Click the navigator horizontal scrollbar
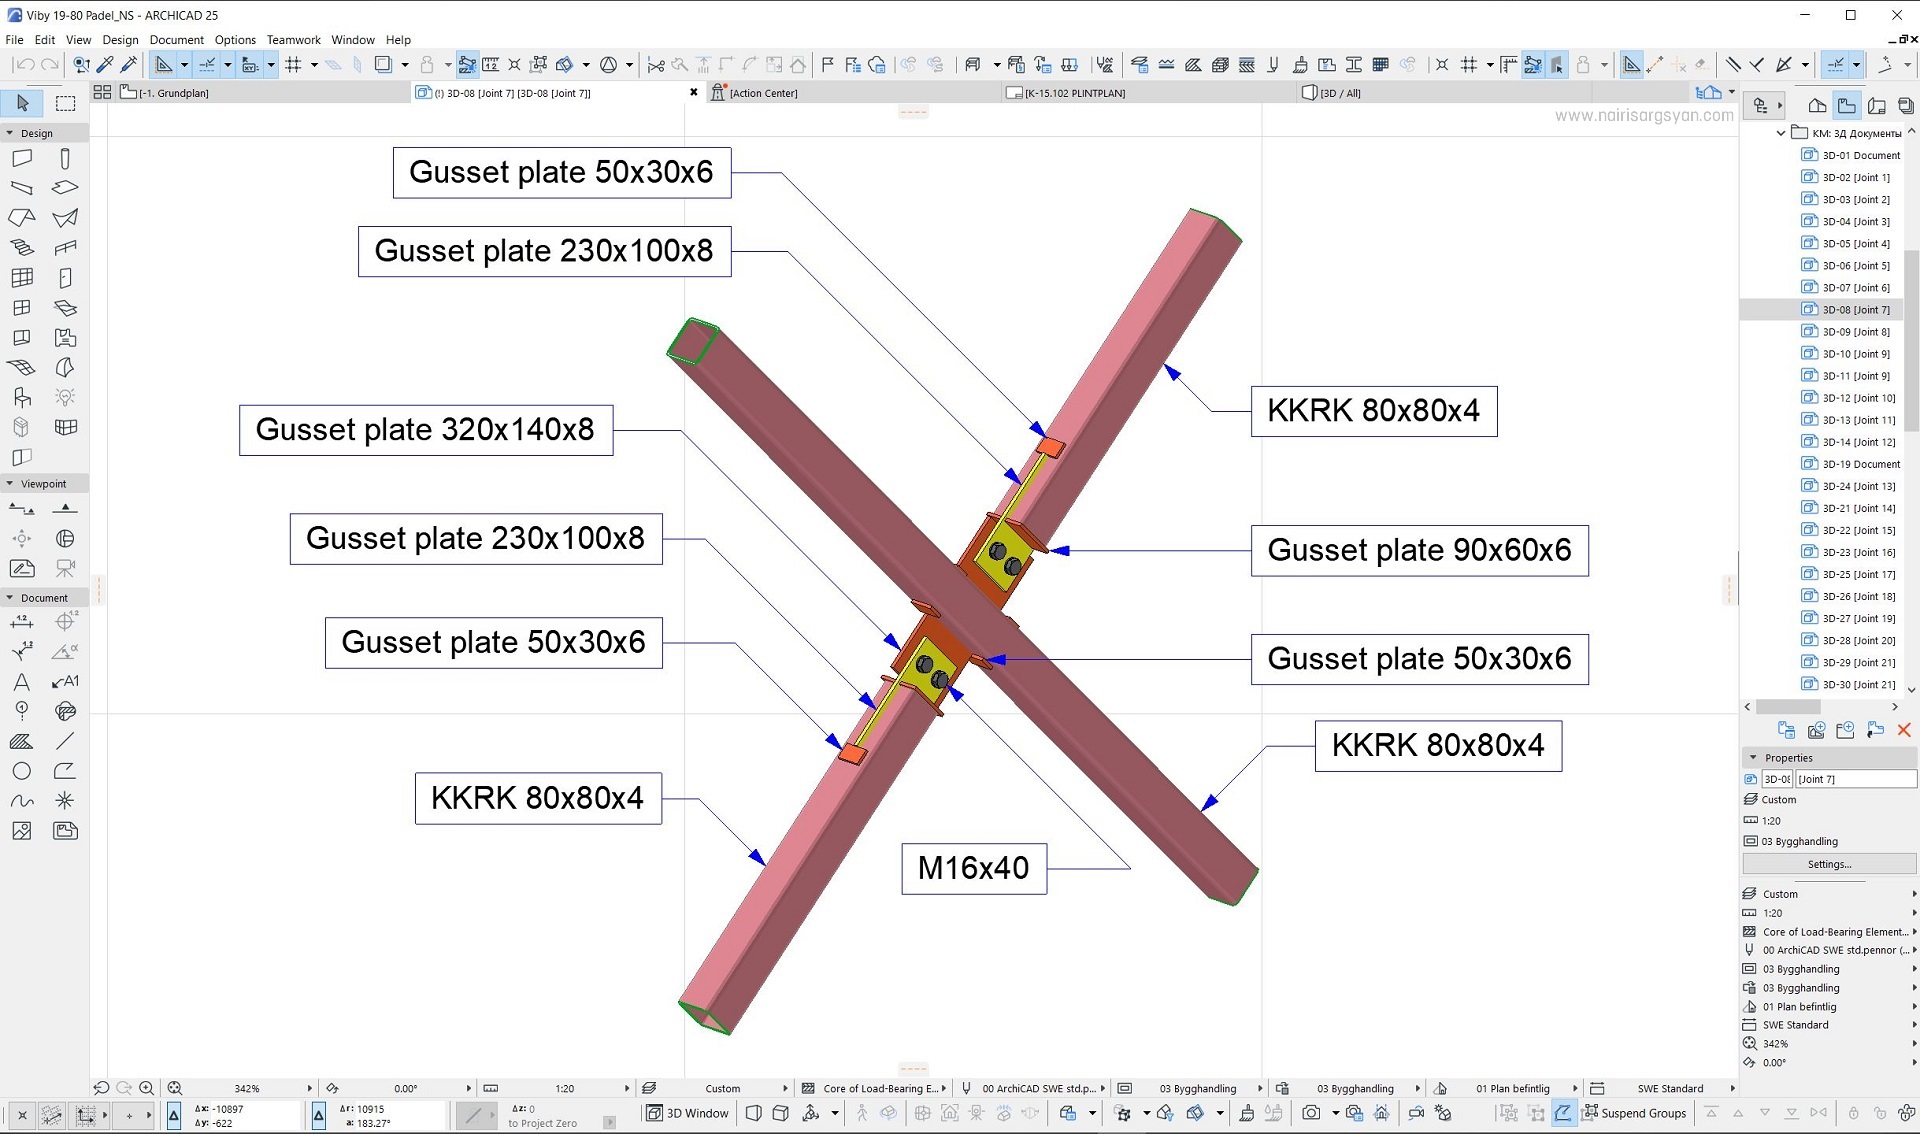This screenshot has width=1920, height=1134. click(1788, 707)
